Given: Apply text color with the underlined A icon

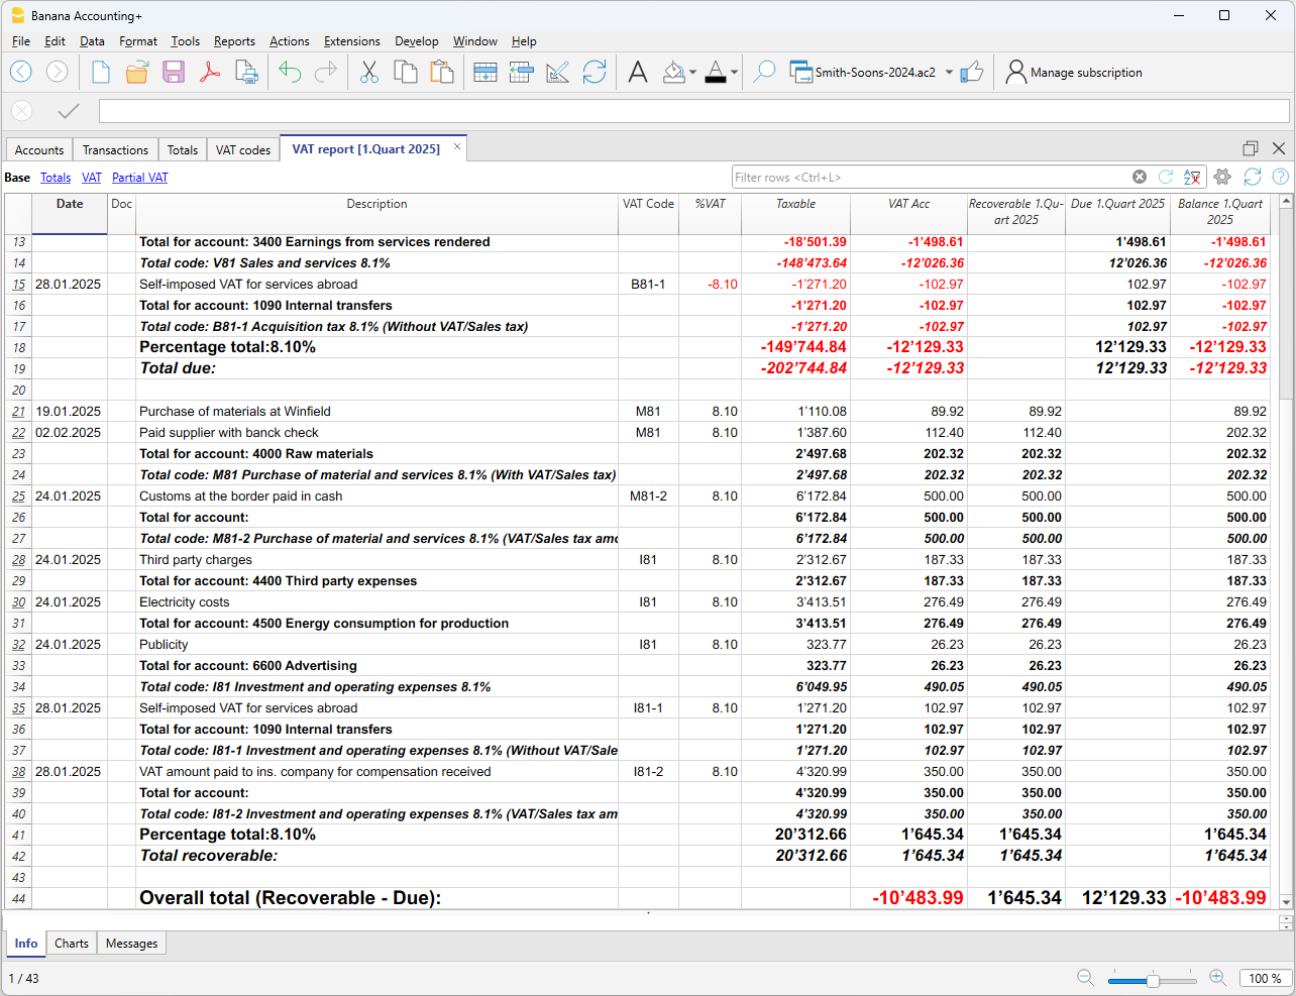Looking at the screenshot, I should (716, 72).
